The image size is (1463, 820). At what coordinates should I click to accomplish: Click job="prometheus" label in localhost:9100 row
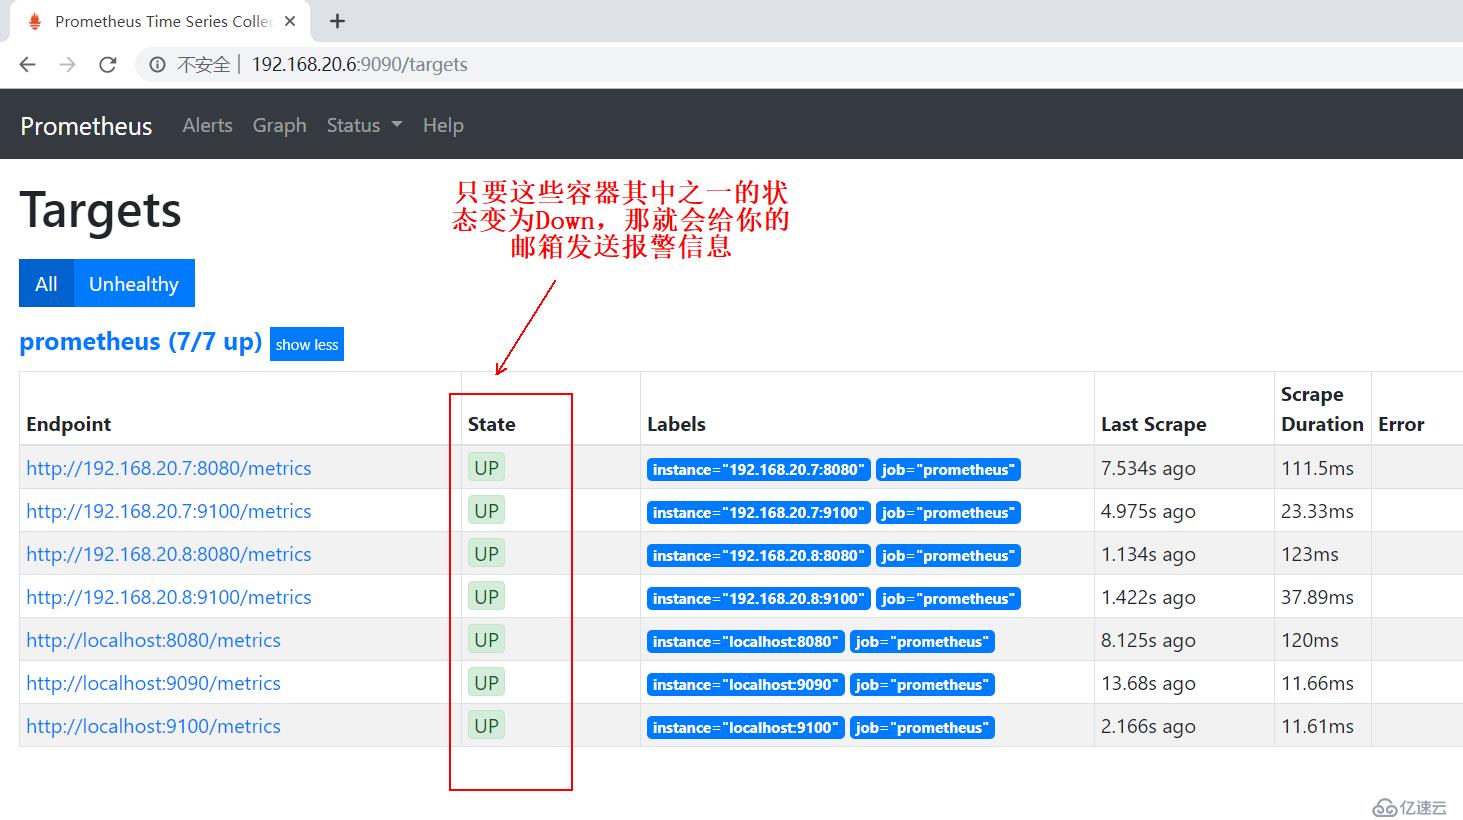922,727
